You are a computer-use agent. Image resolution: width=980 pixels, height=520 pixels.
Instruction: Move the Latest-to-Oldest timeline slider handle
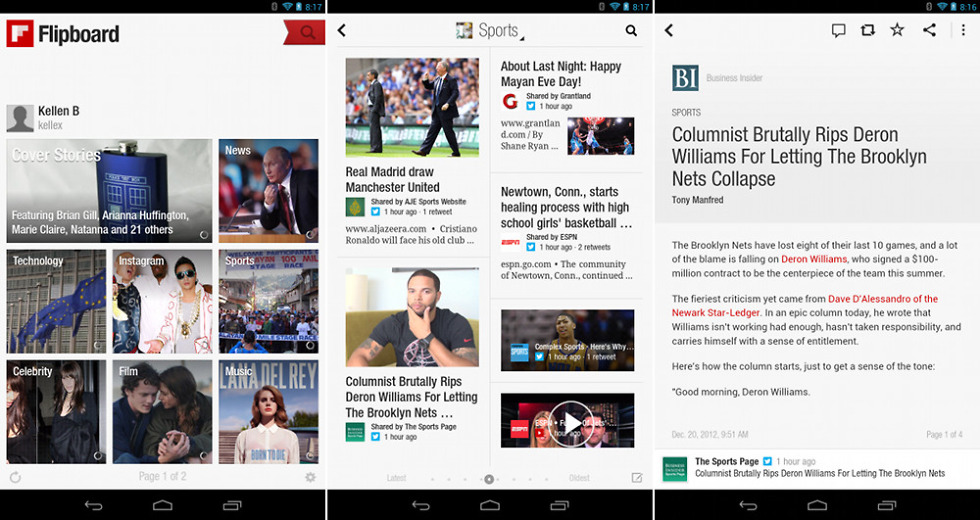(x=489, y=479)
